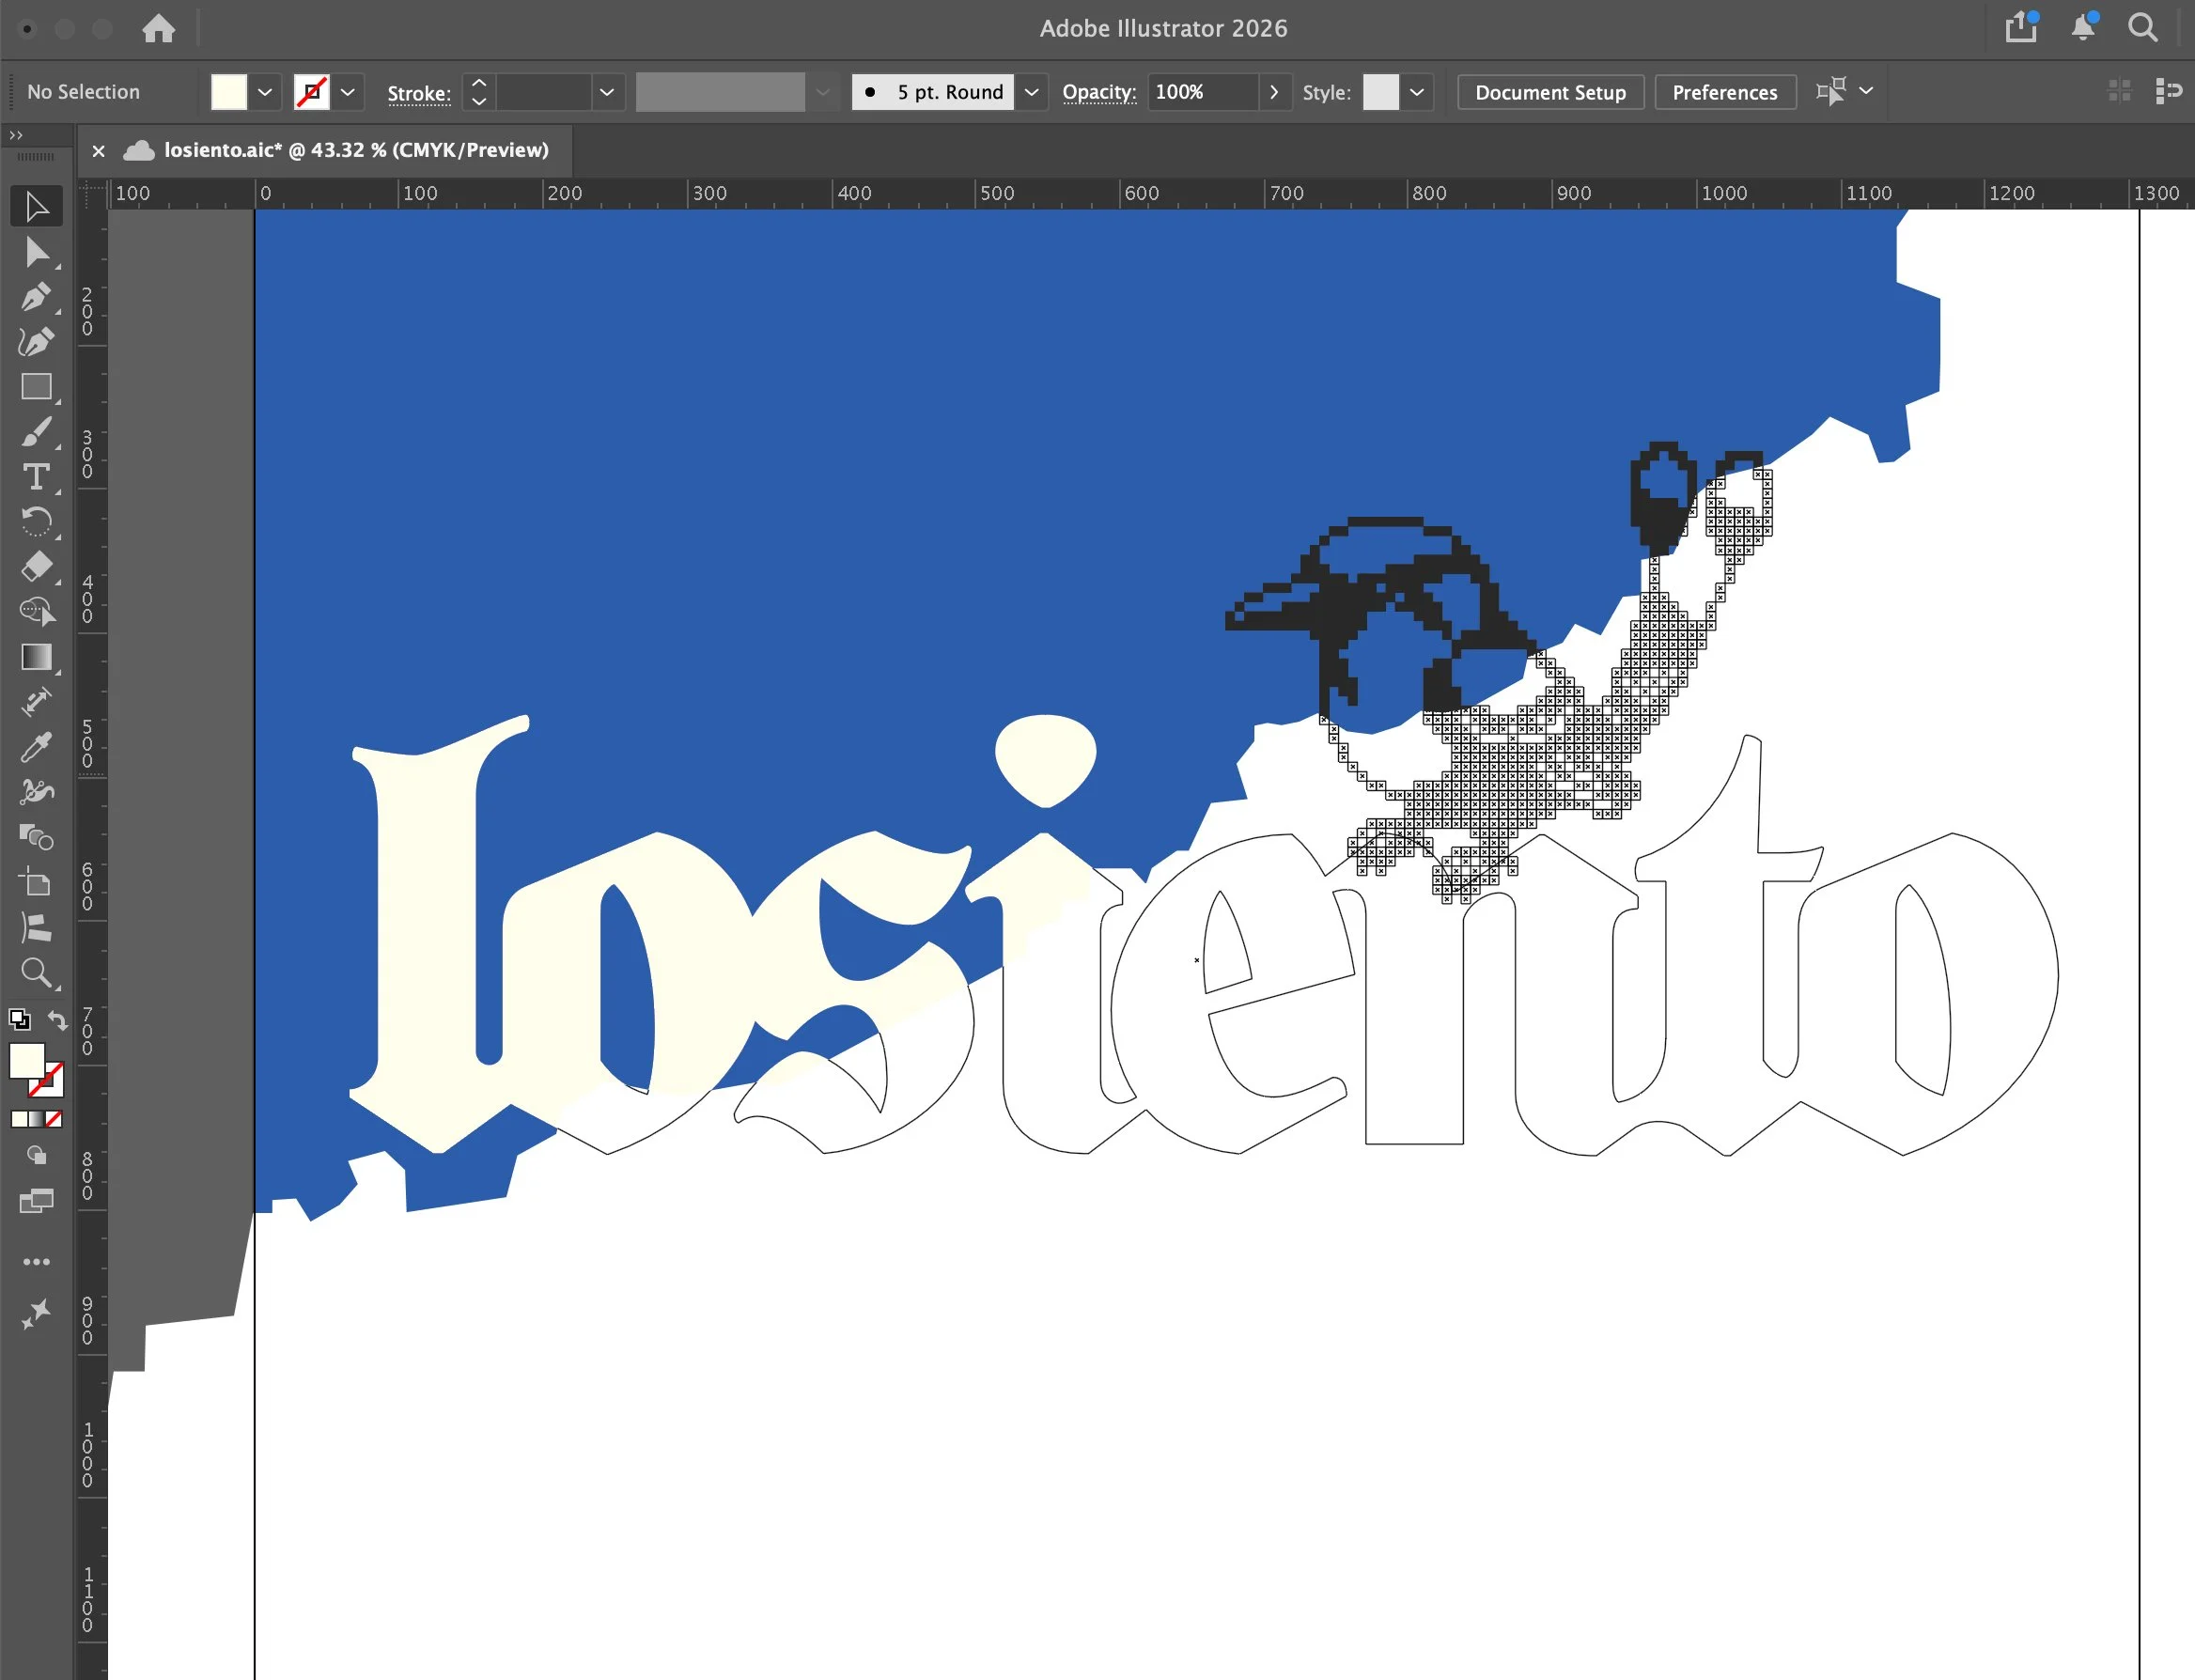Open the Stroke weight dropdown
Image resolution: width=2195 pixels, height=1680 pixels.
[607, 92]
